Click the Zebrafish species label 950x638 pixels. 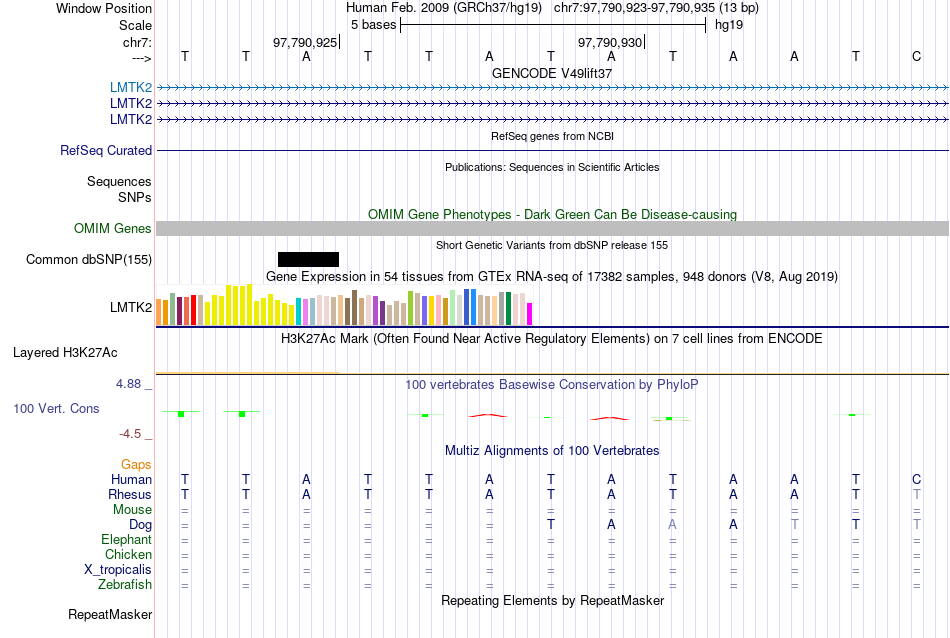[x=125, y=585]
